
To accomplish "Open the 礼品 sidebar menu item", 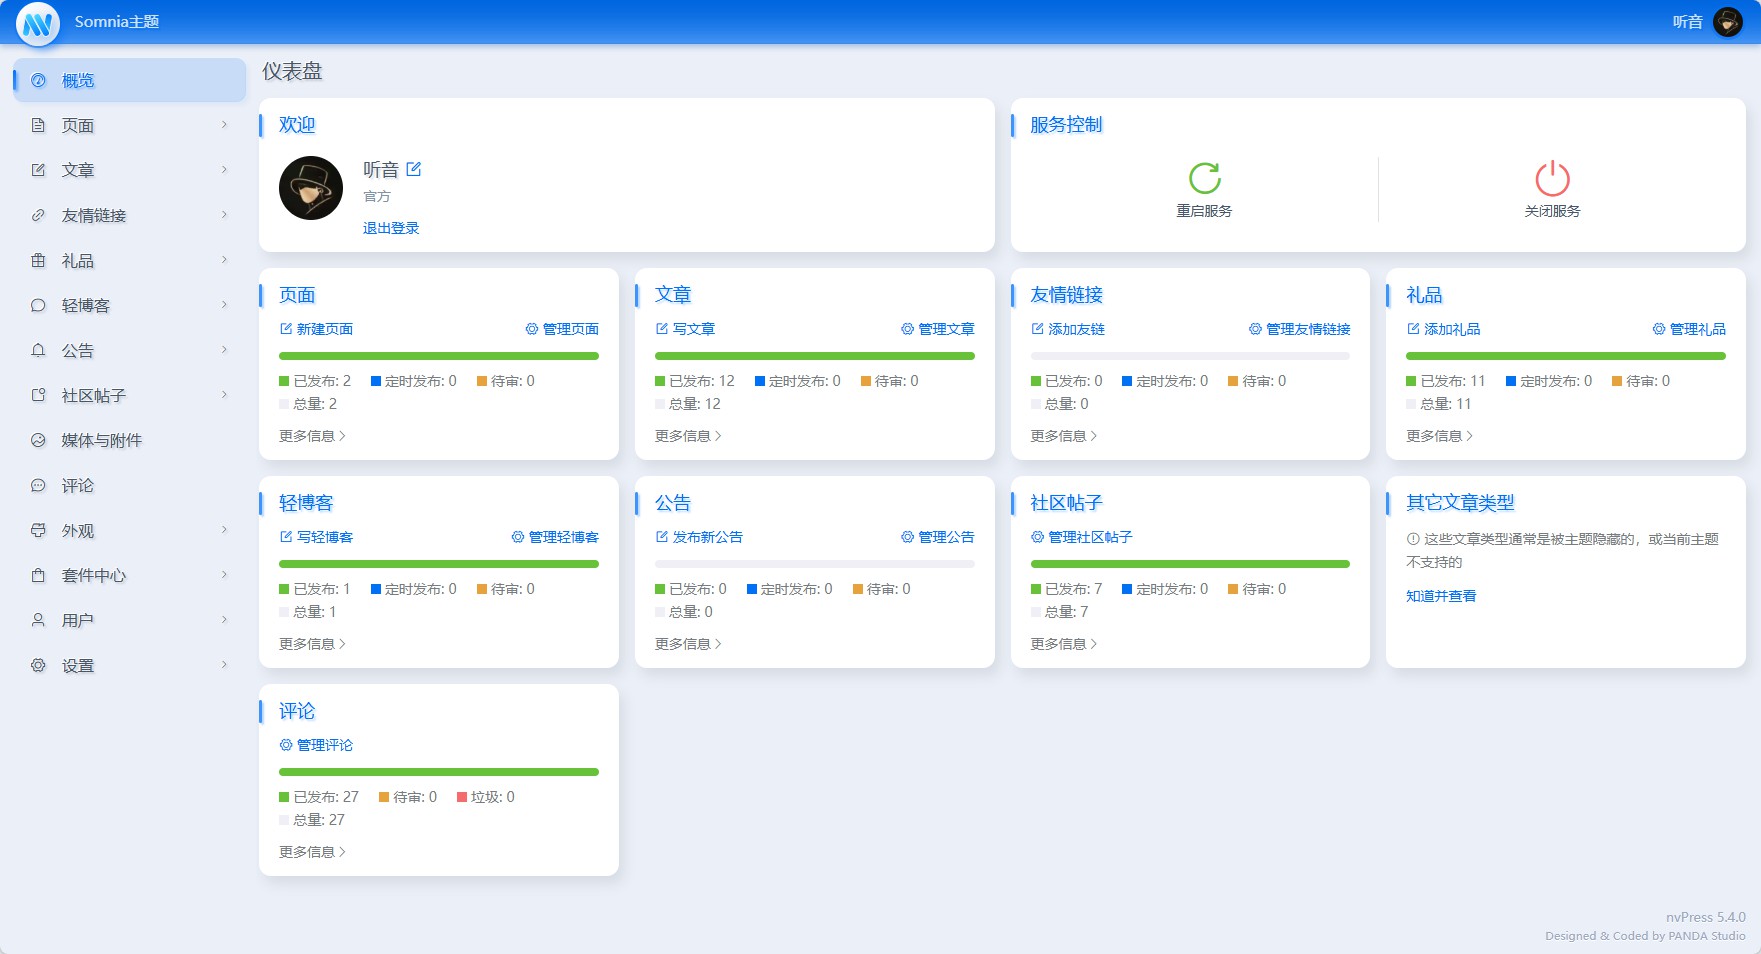I will [130, 260].
